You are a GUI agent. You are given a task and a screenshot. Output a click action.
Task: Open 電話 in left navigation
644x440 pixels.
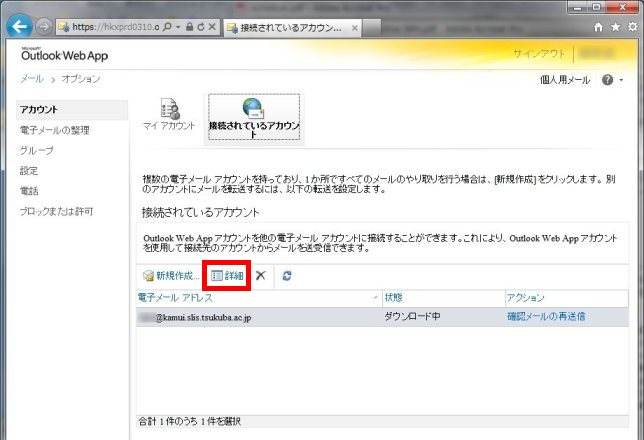click(29, 191)
